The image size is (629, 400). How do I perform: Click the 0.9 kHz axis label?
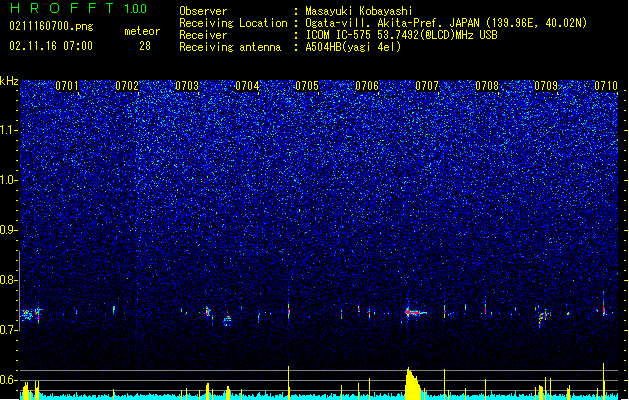[x=8, y=230]
